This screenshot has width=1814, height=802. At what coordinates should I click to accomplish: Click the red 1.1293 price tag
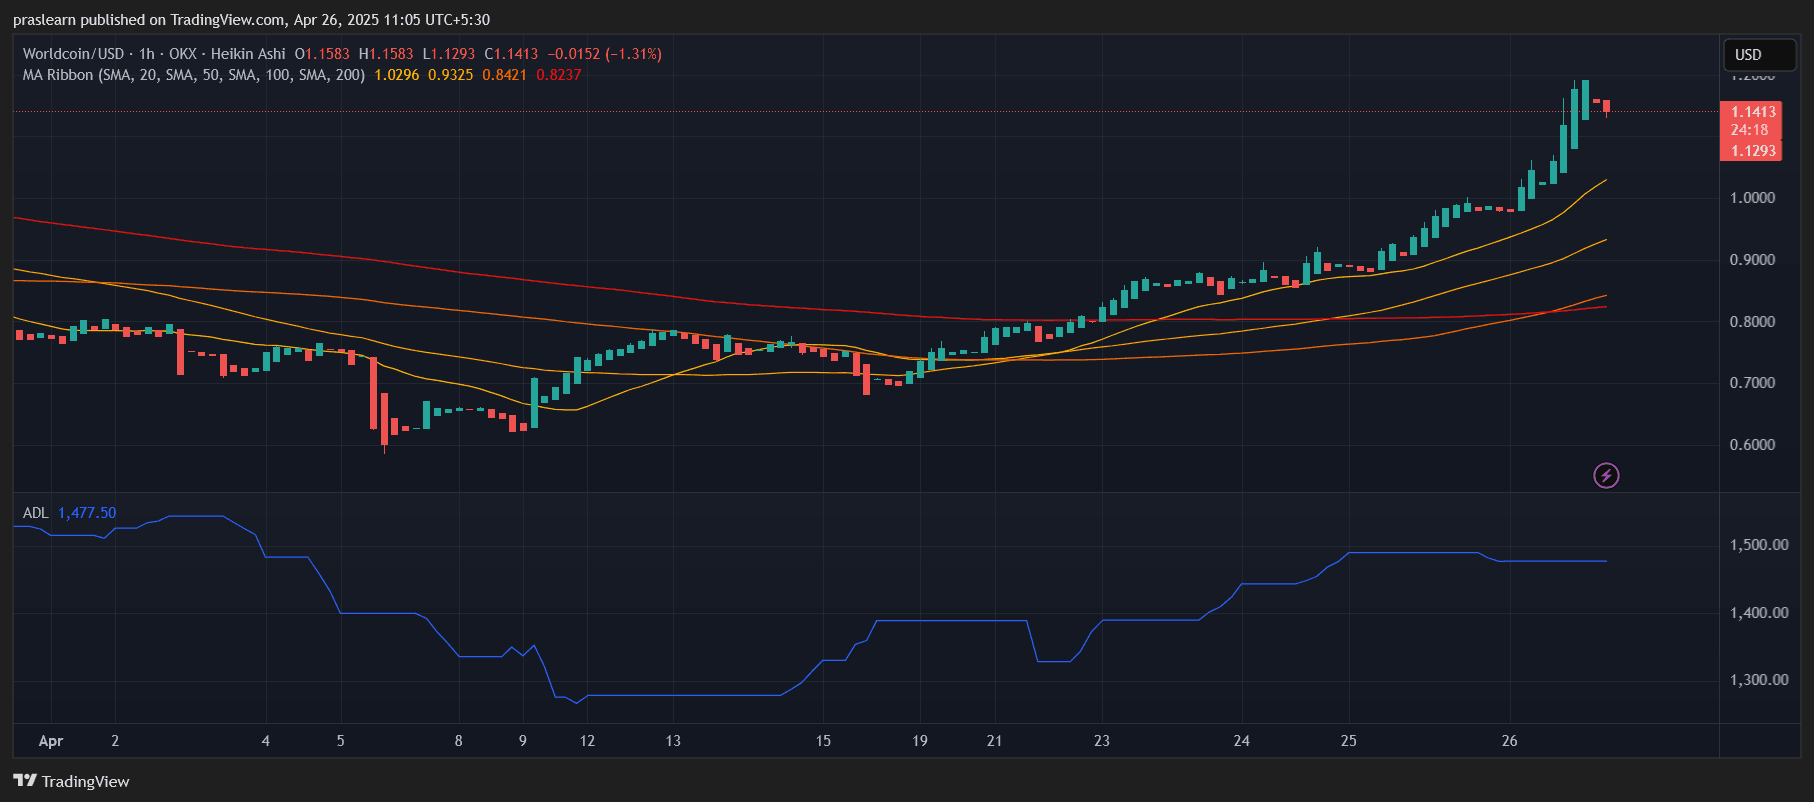(x=1753, y=151)
